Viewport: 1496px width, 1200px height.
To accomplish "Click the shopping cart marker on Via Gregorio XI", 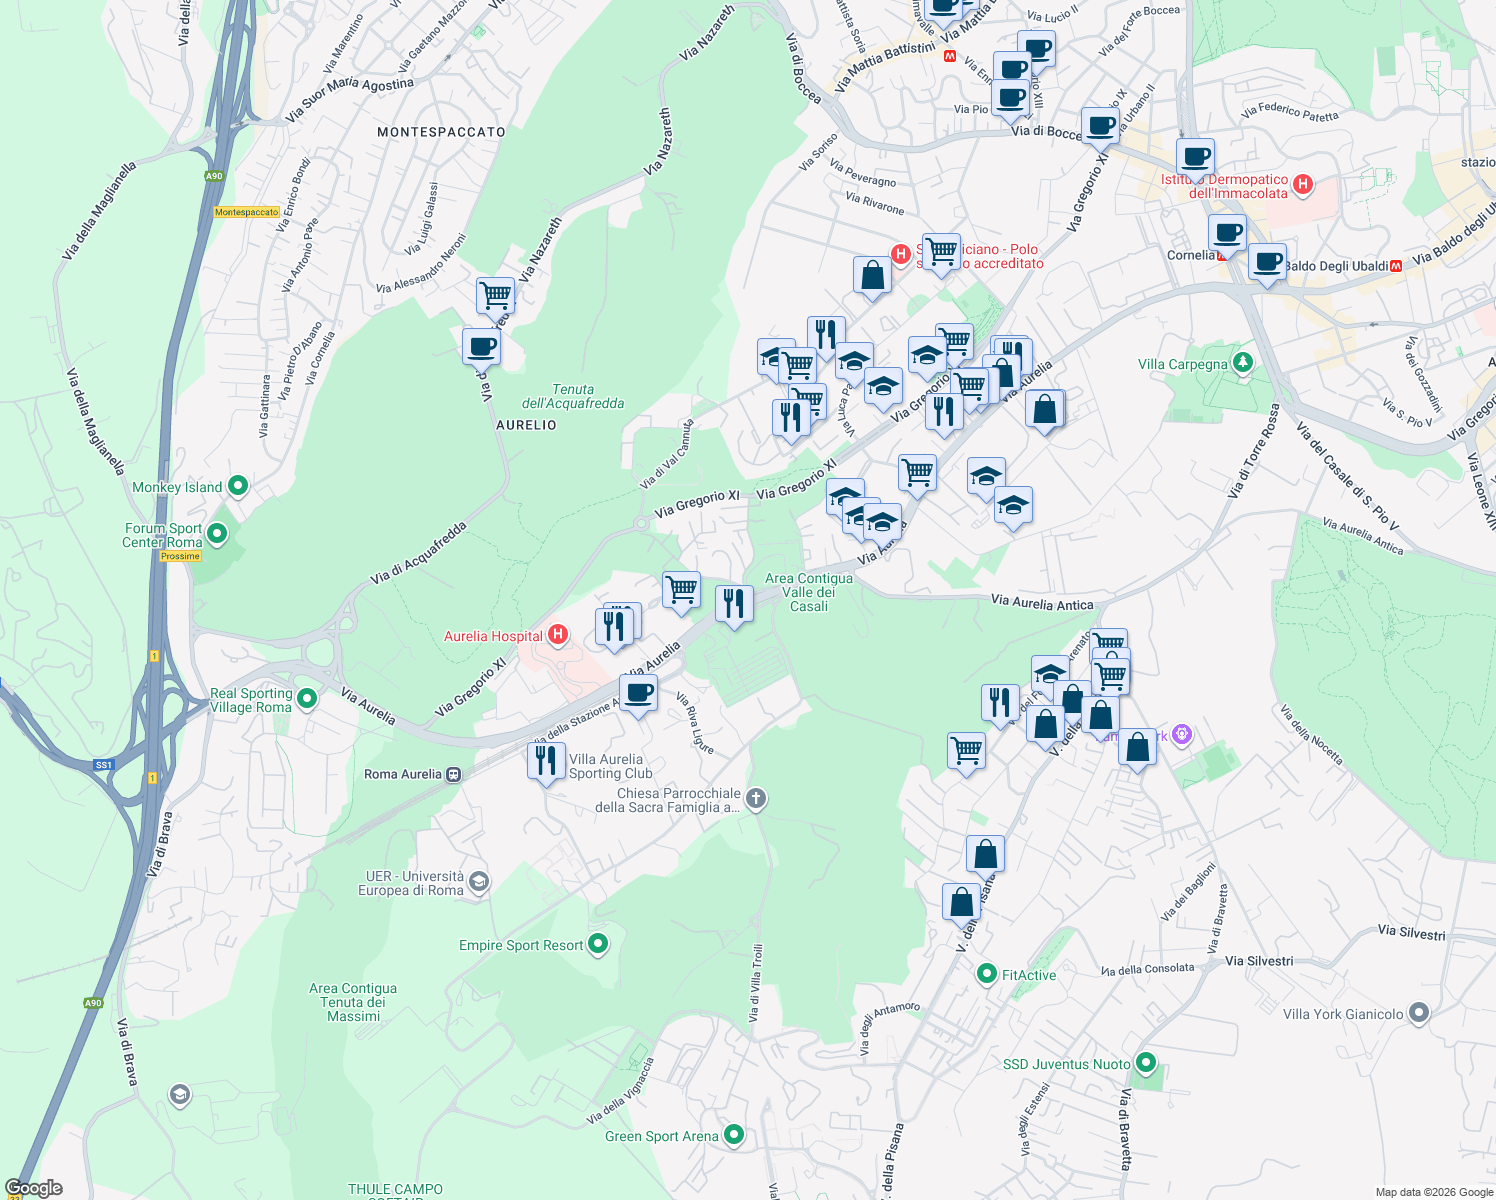I will point(916,472).
